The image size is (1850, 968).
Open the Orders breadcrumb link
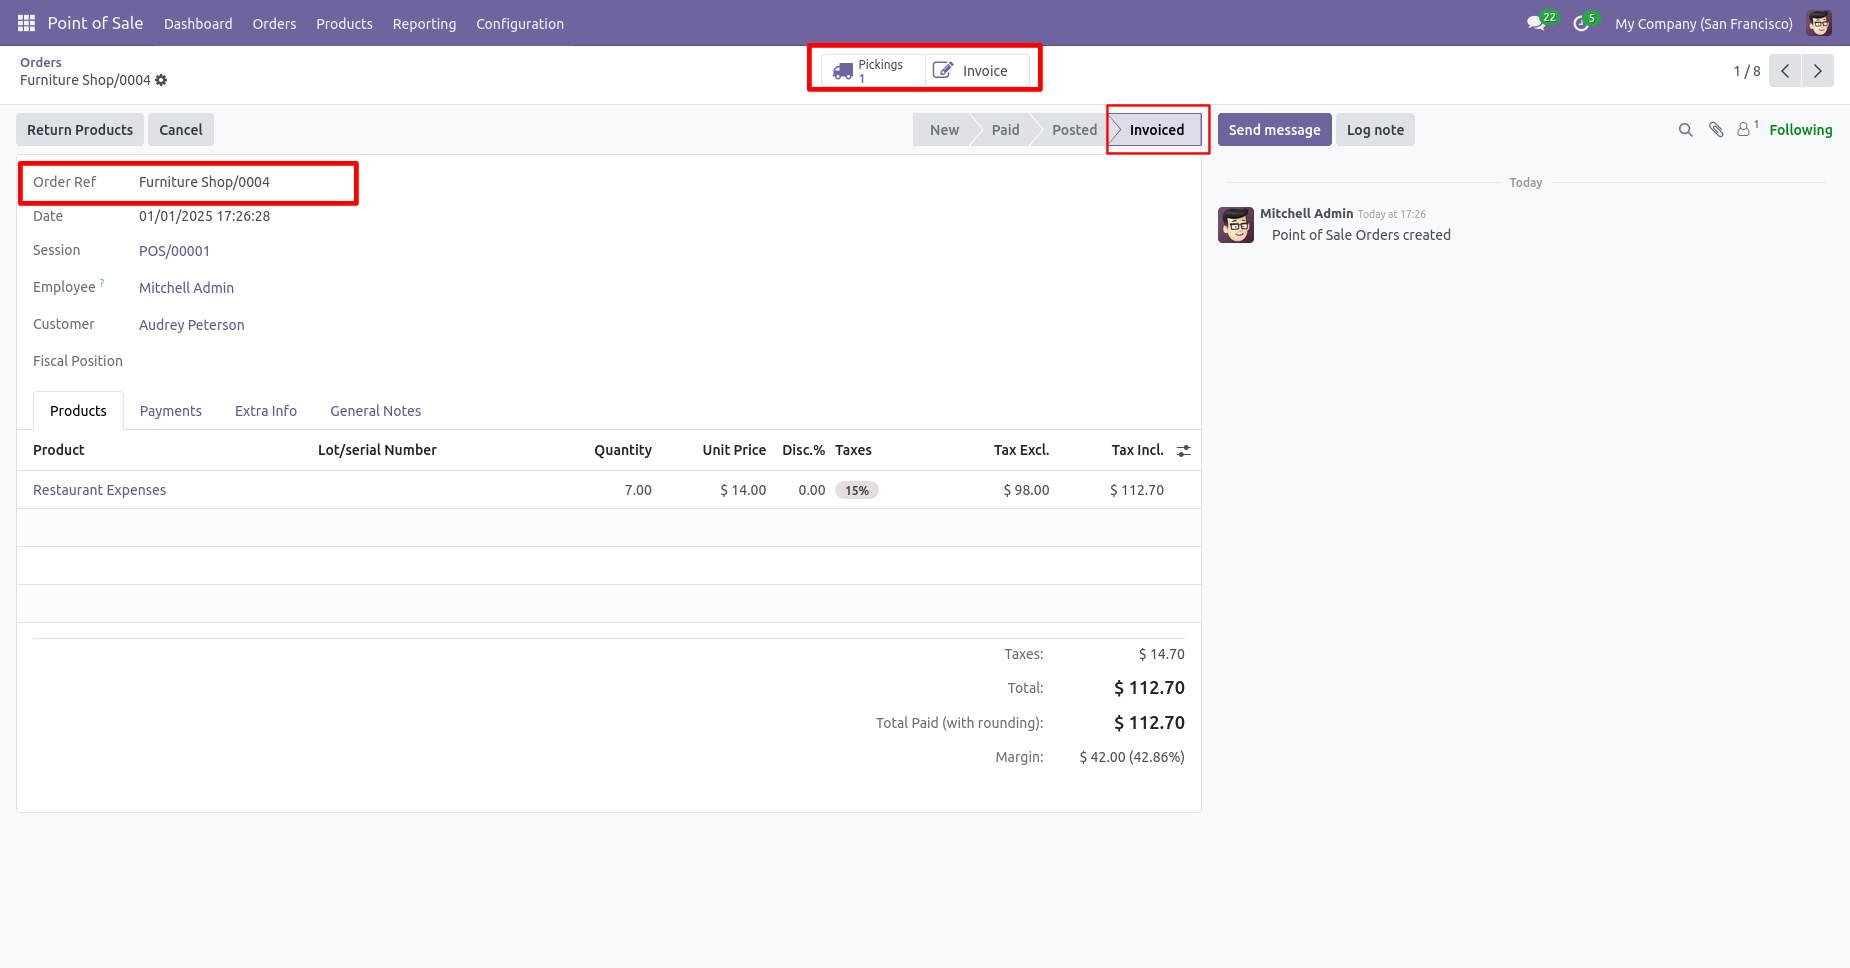coord(41,62)
